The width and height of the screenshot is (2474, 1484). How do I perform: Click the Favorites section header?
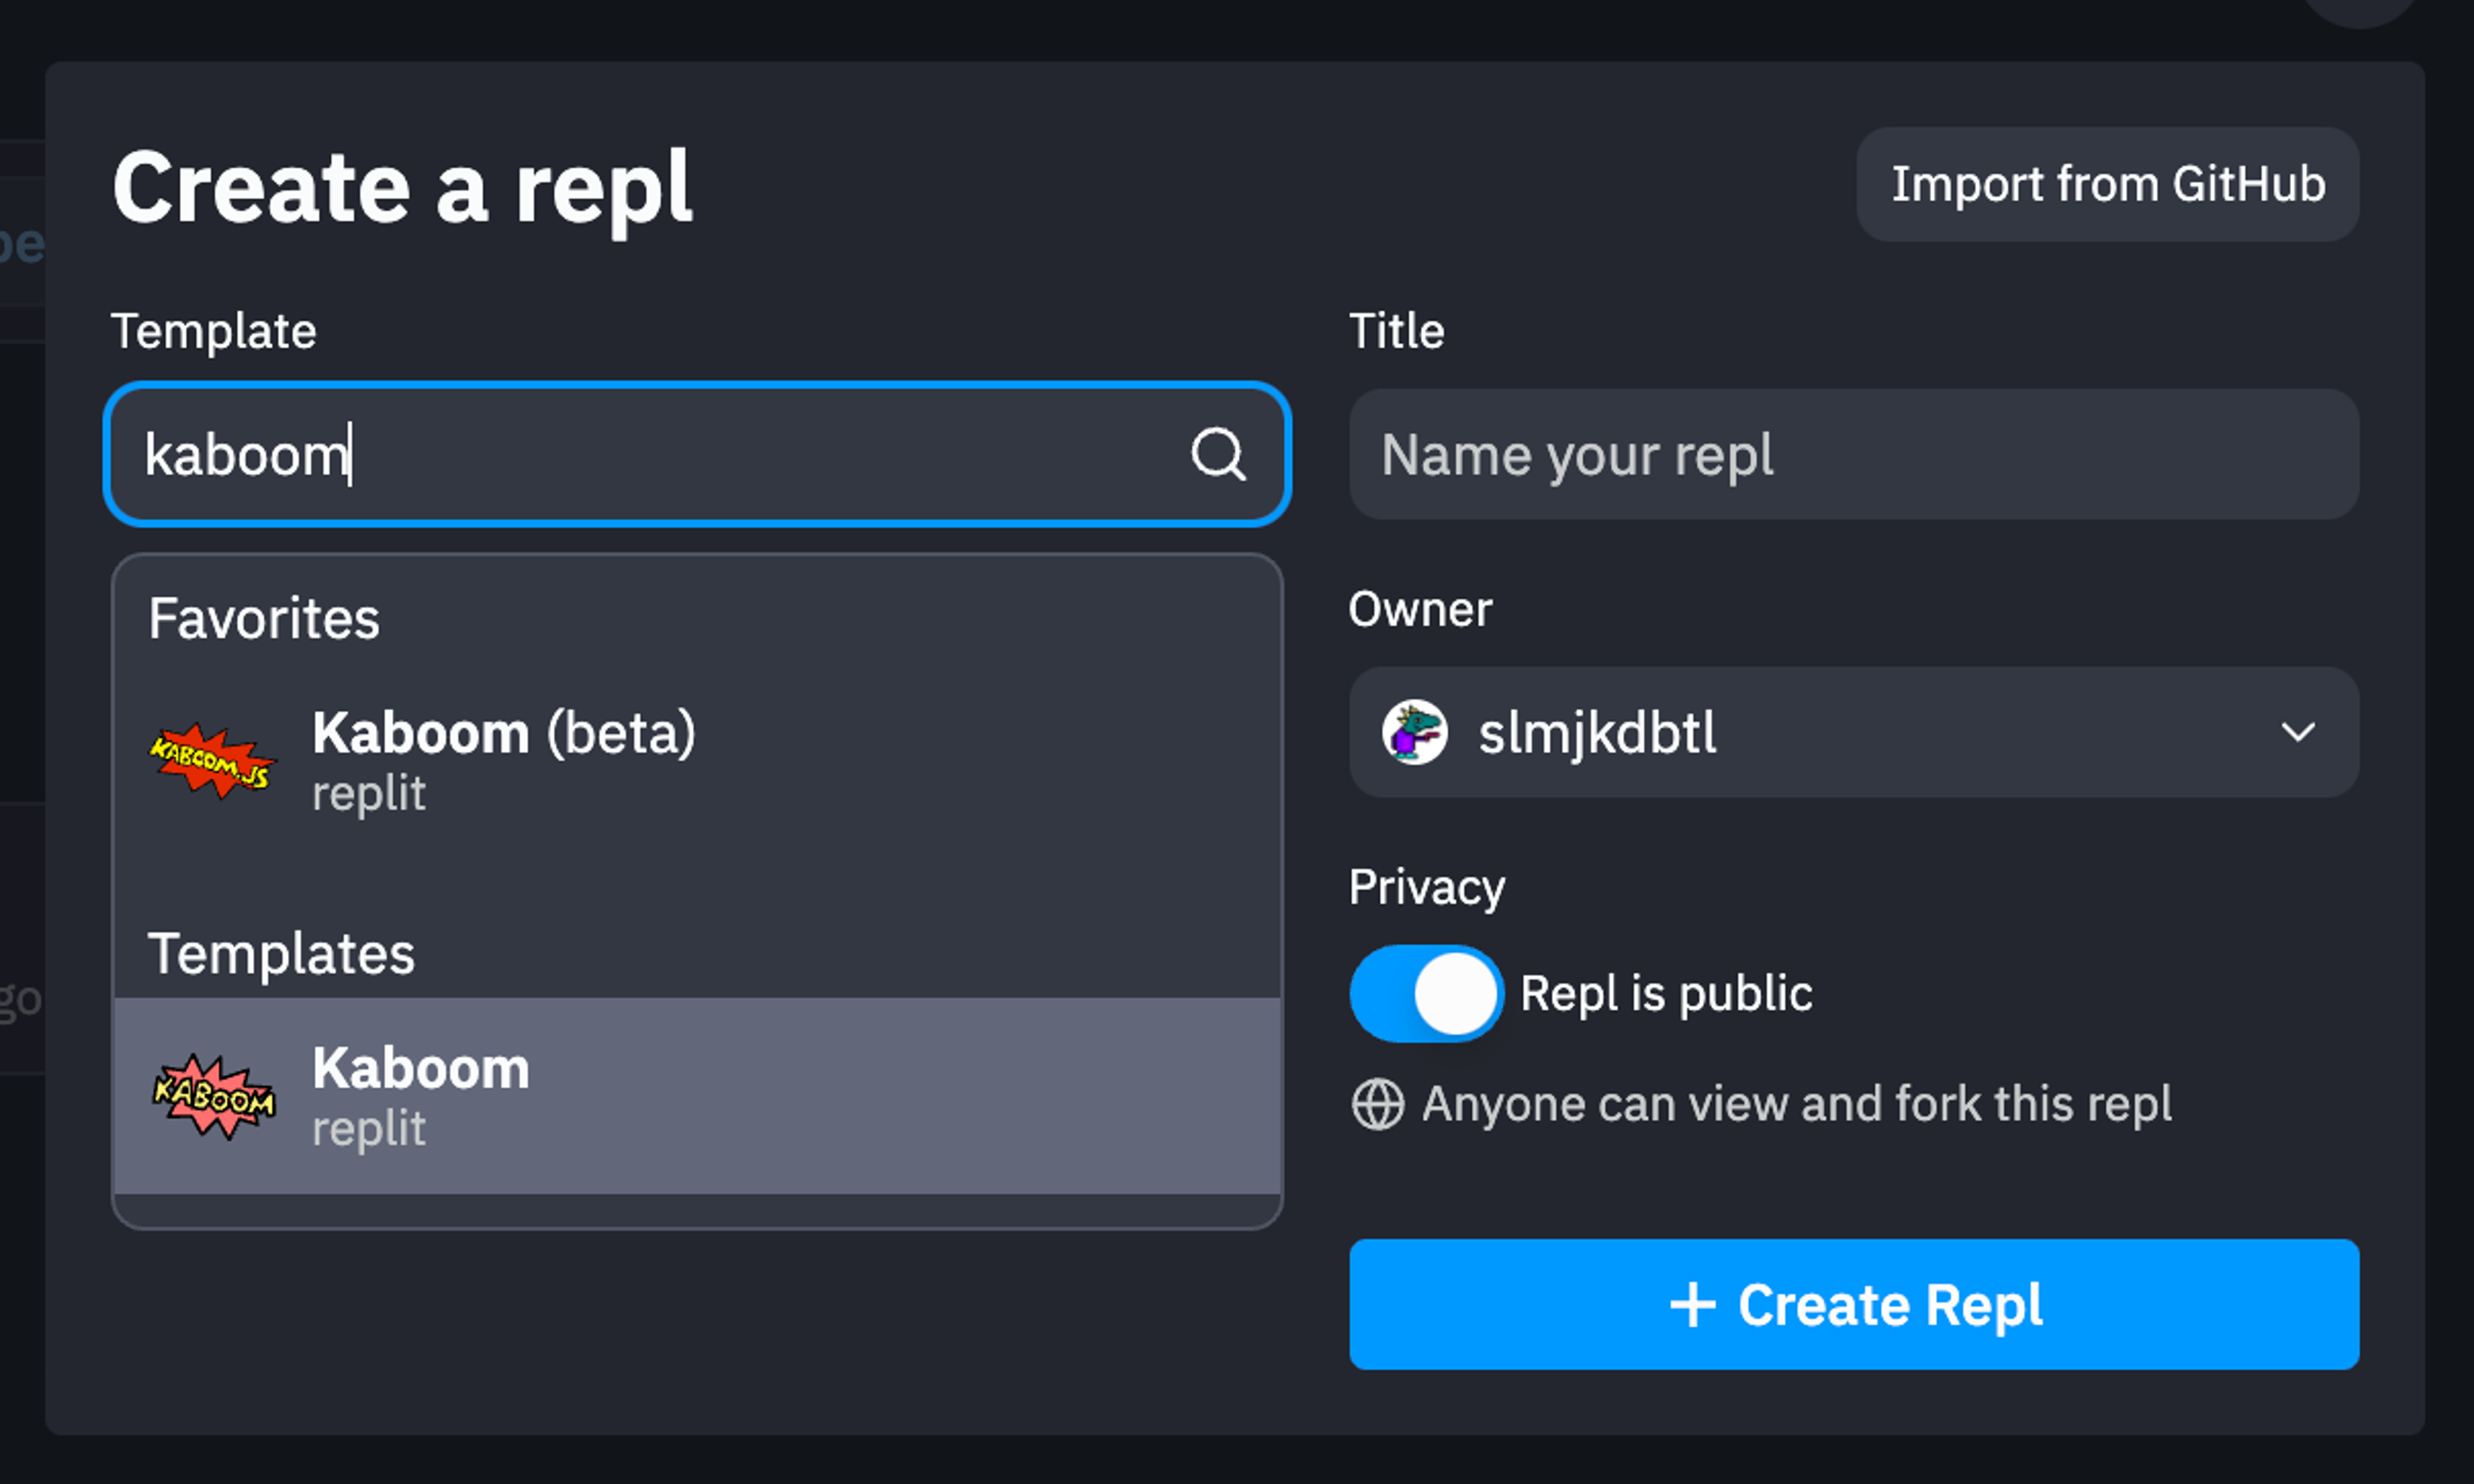pos(264,618)
